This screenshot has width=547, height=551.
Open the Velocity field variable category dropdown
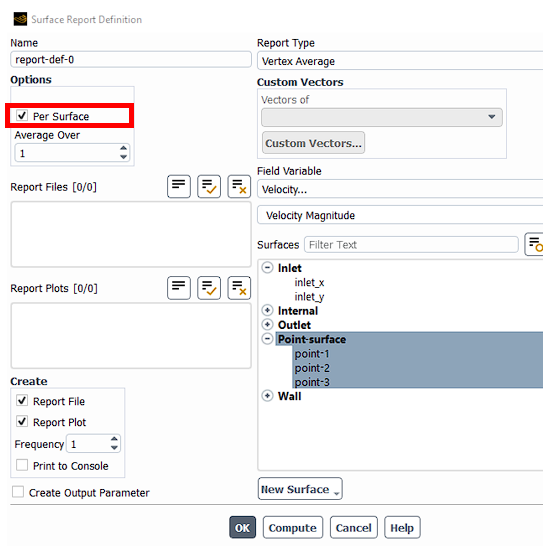[400, 189]
